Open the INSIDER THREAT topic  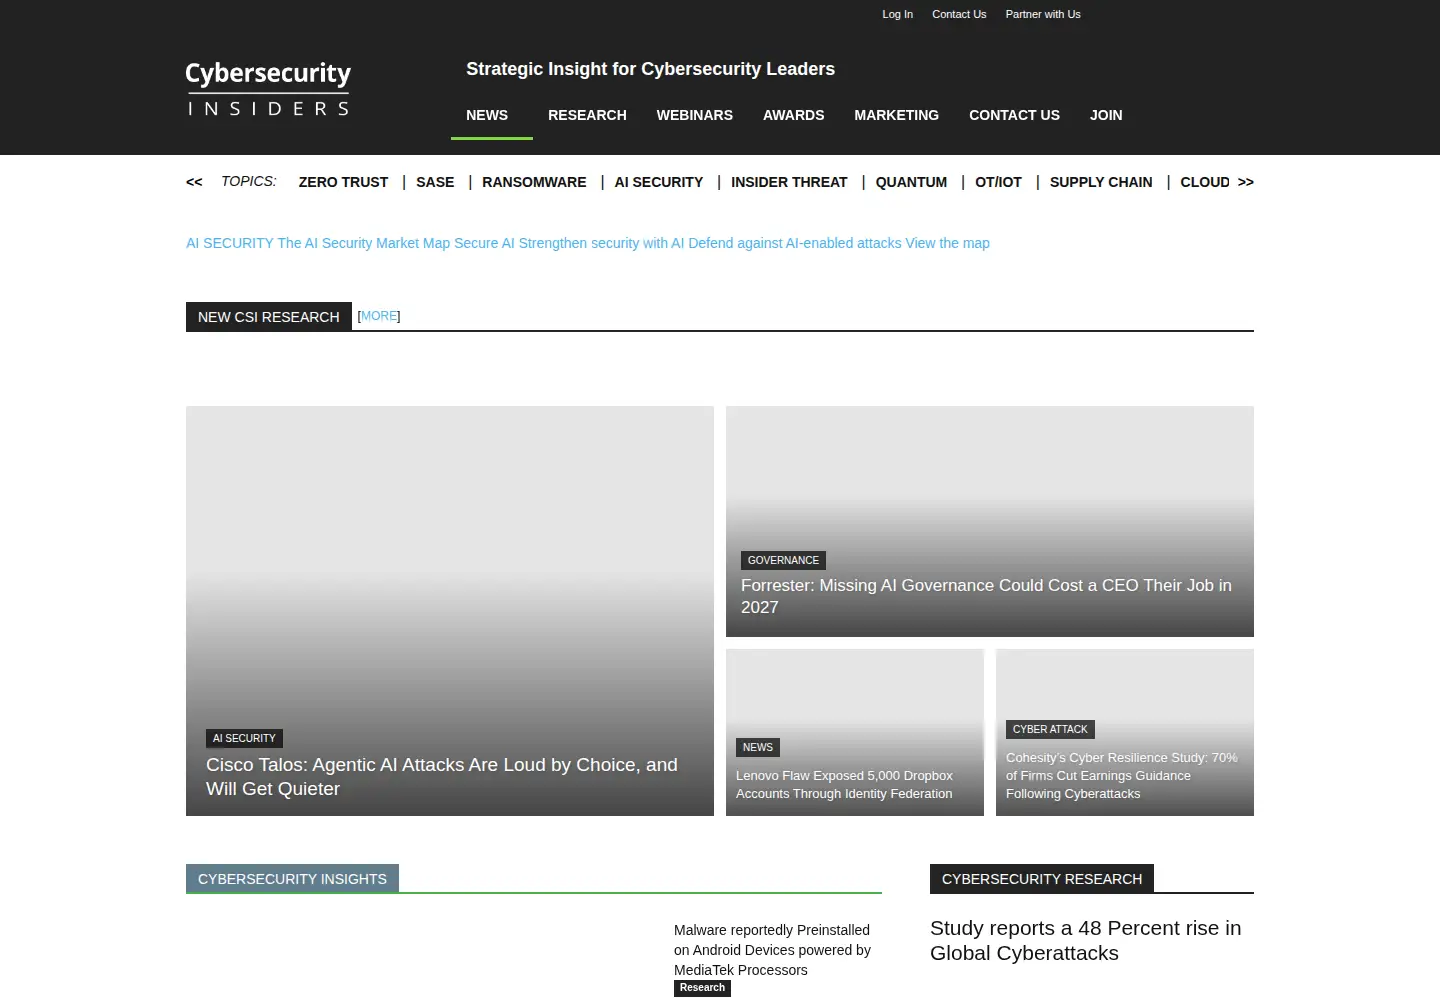789,182
